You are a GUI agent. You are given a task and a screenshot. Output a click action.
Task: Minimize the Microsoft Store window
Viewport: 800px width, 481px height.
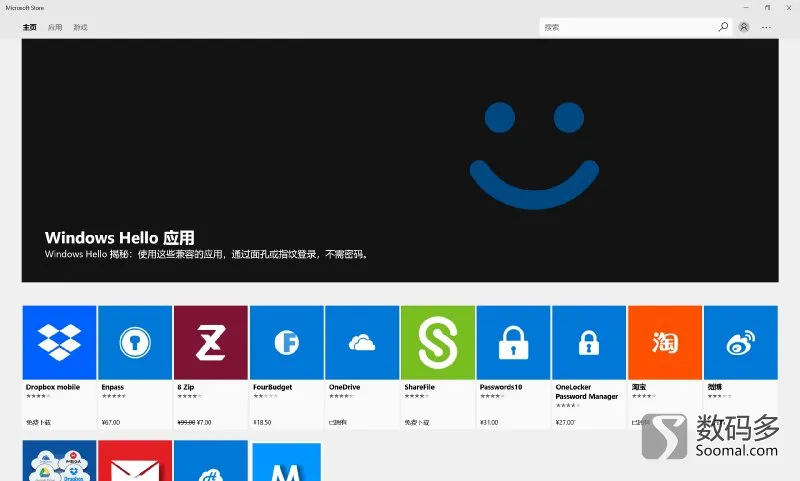746,8
